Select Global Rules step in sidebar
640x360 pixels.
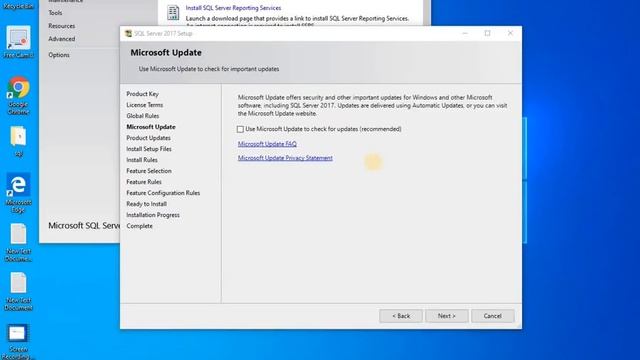pyautogui.click(x=142, y=116)
